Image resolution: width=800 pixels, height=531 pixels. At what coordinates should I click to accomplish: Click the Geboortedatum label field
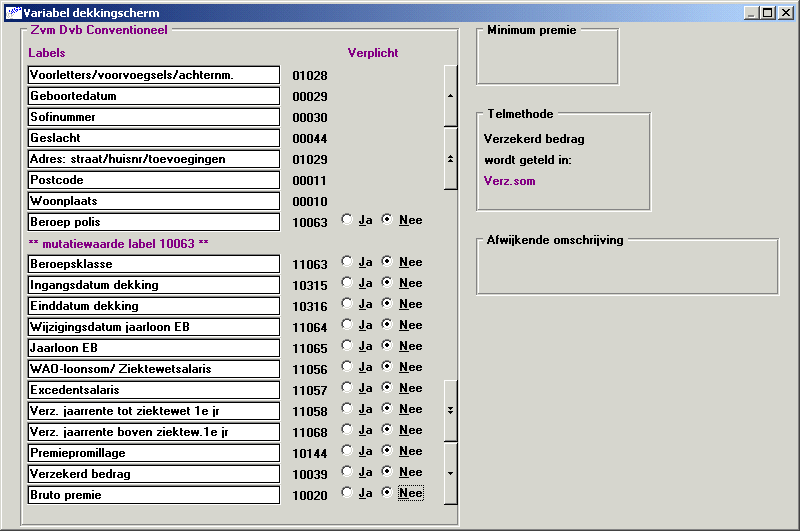point(154,96)
